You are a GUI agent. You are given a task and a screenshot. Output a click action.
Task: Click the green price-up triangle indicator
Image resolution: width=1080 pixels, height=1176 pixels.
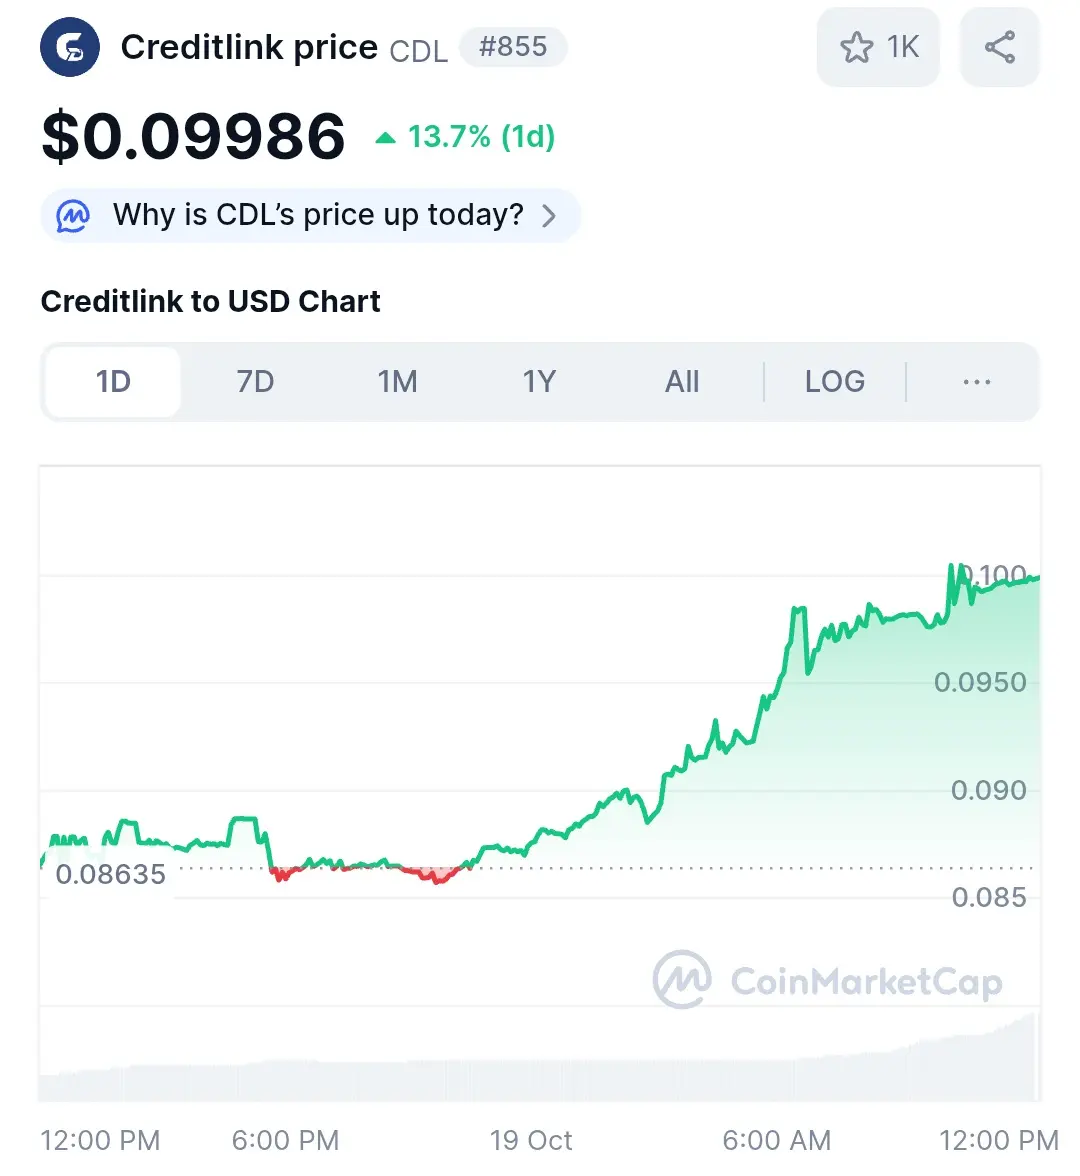[385, 137]
